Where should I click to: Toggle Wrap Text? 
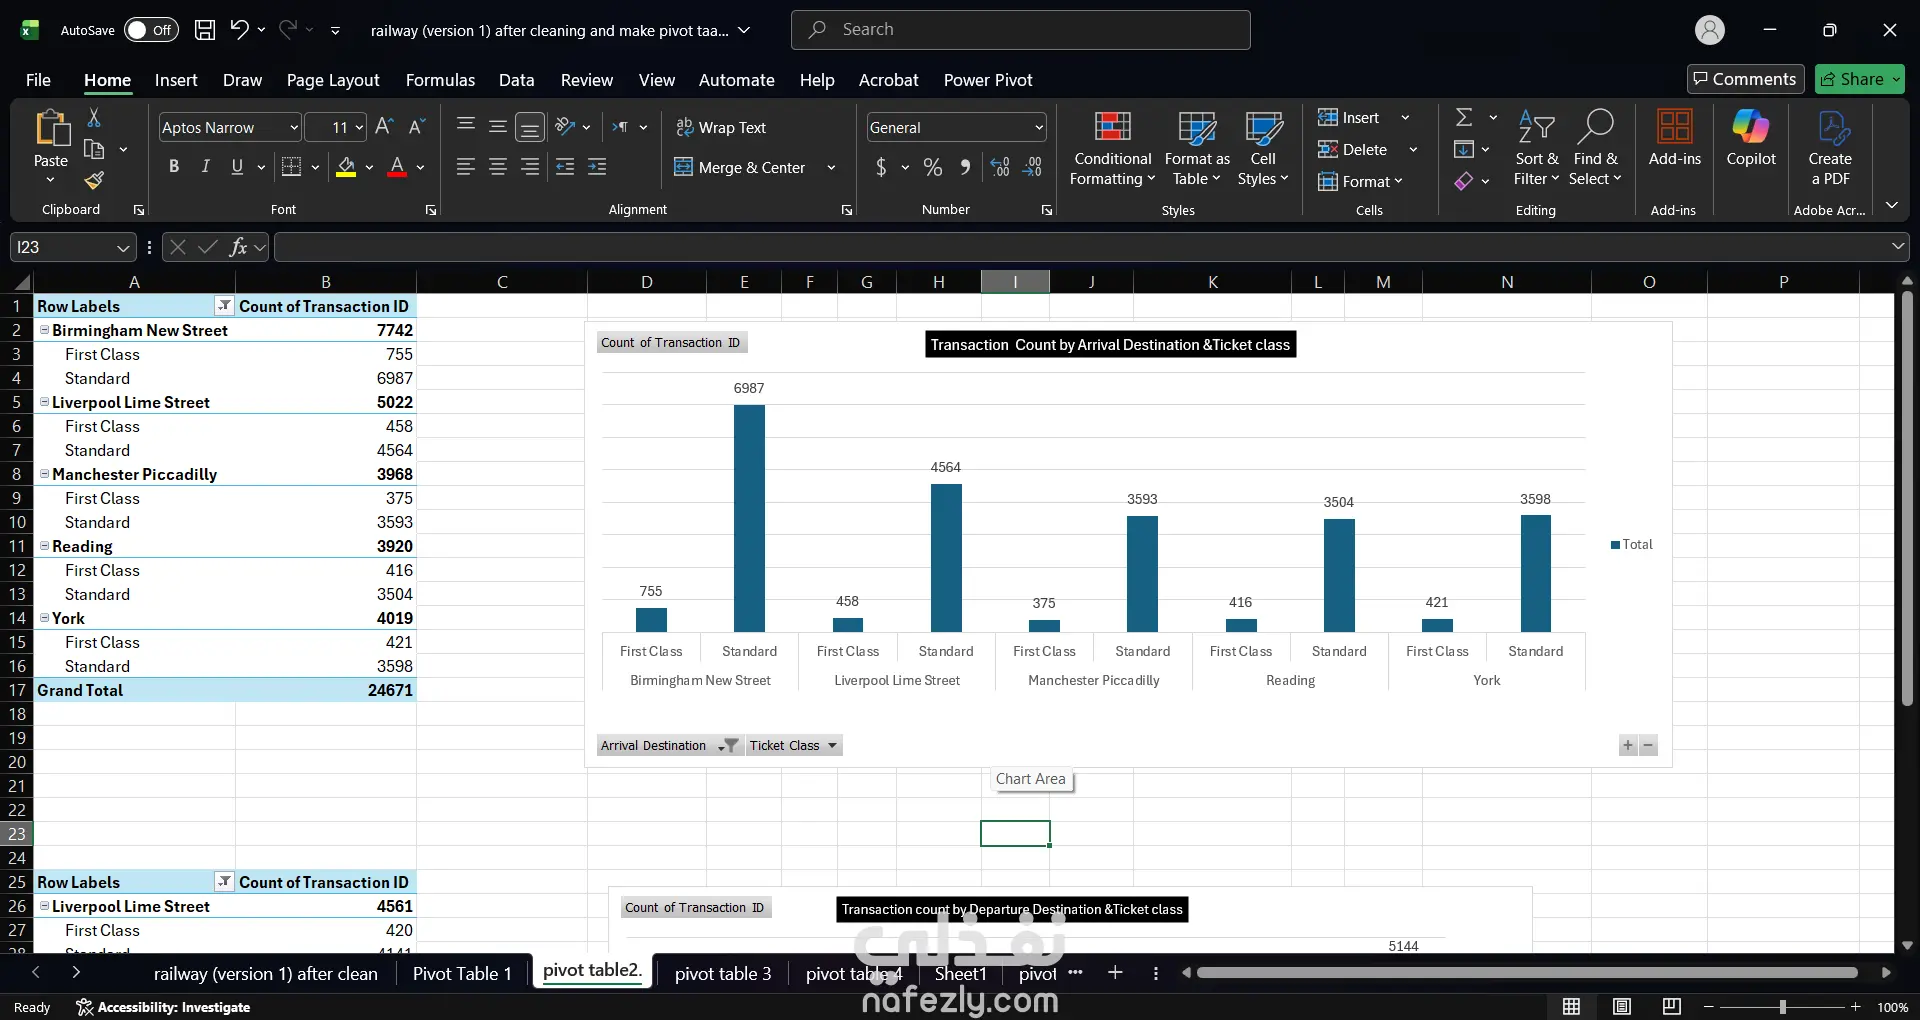[721, 127]
